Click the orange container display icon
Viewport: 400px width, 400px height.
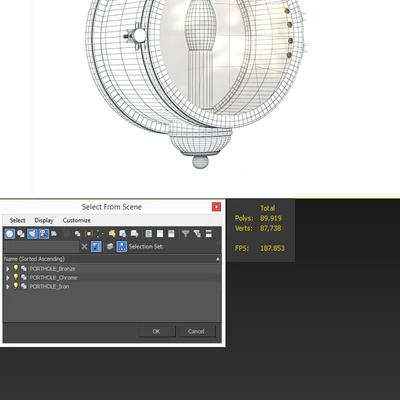click(112, 234)
